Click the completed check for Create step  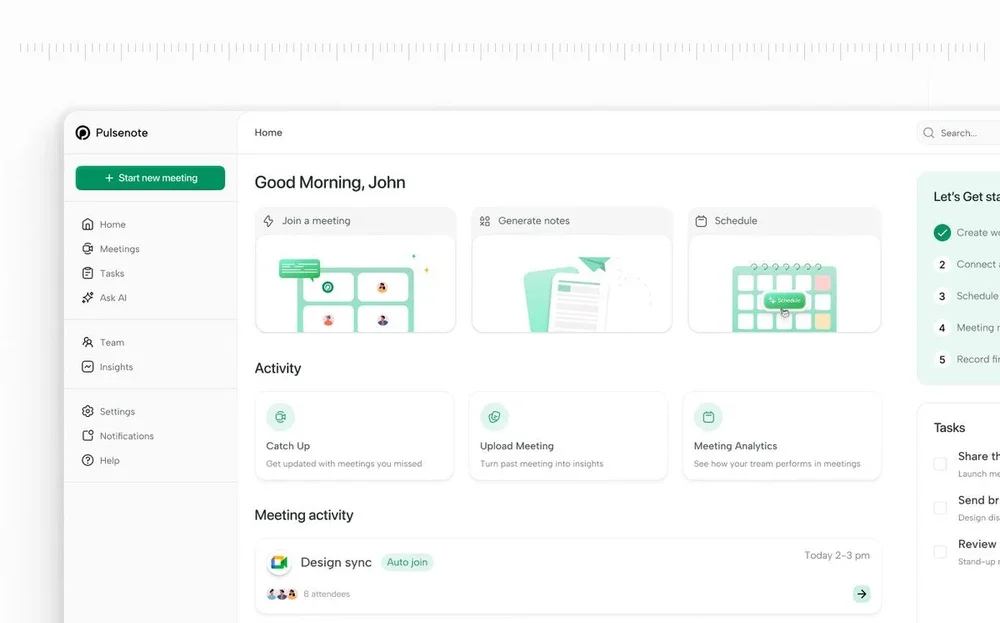pyautogui.click(x=942, y=233)
